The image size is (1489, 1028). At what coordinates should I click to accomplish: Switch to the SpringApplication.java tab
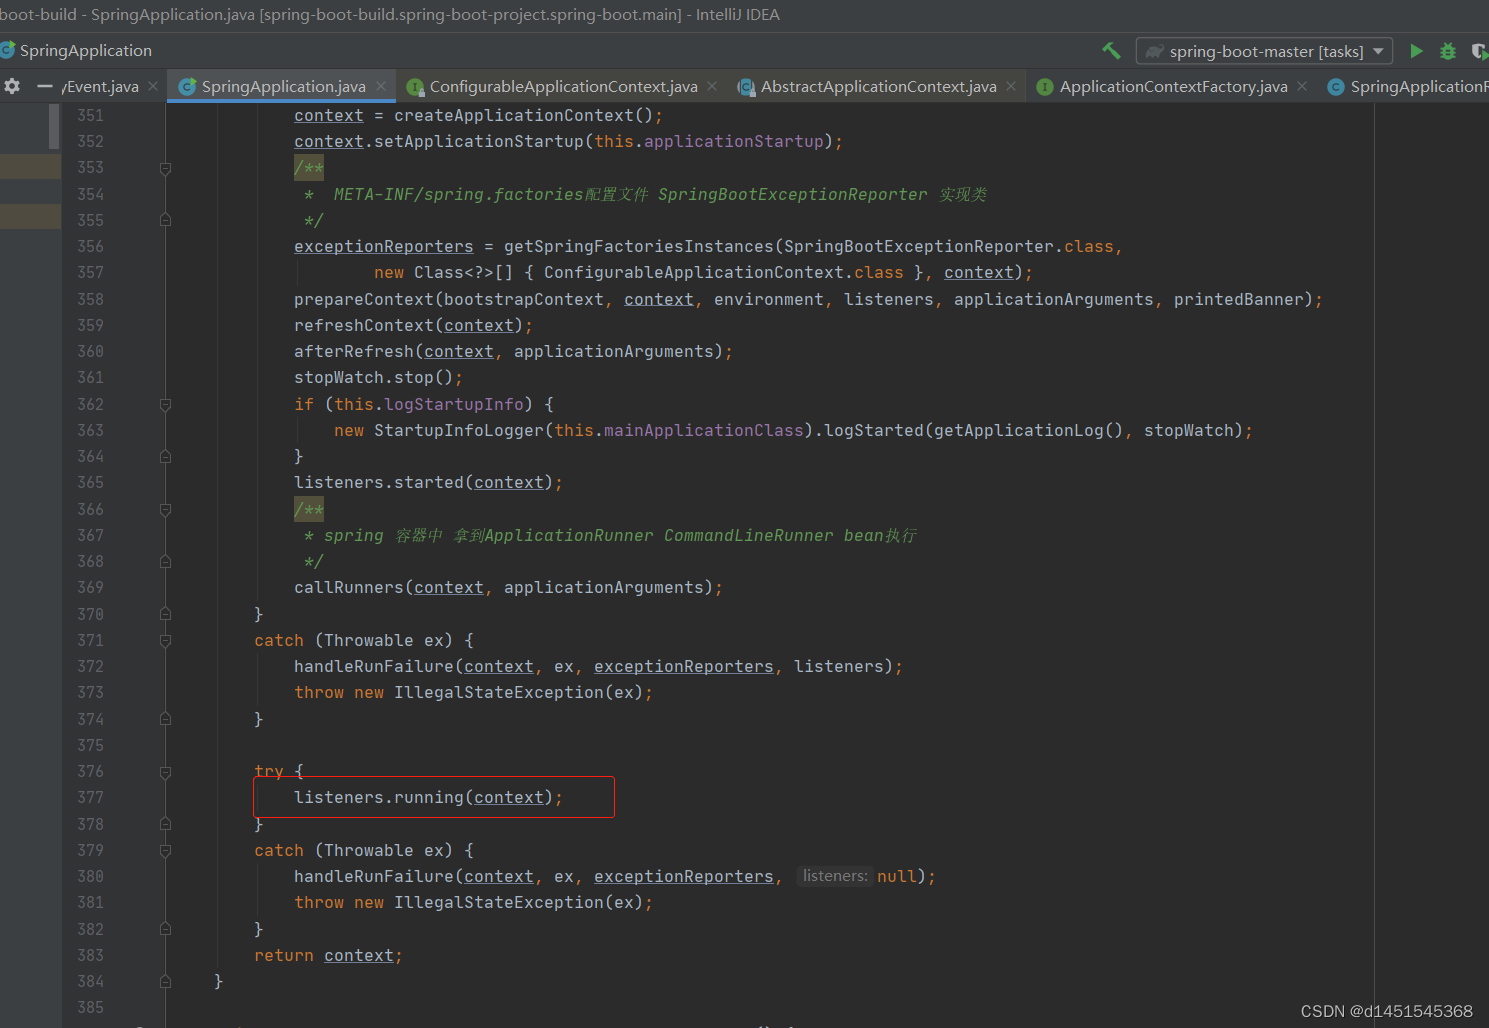(283, 87)
